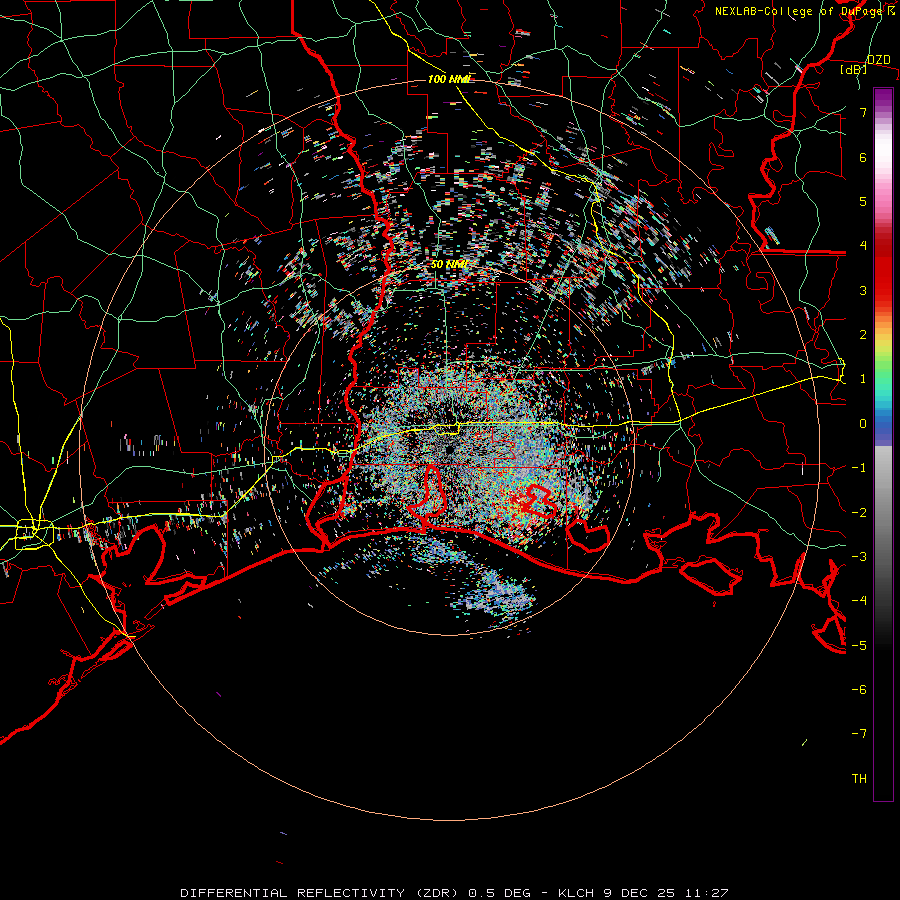
Task: Click the 50 NMI range ring label
Action: [449, 264]
